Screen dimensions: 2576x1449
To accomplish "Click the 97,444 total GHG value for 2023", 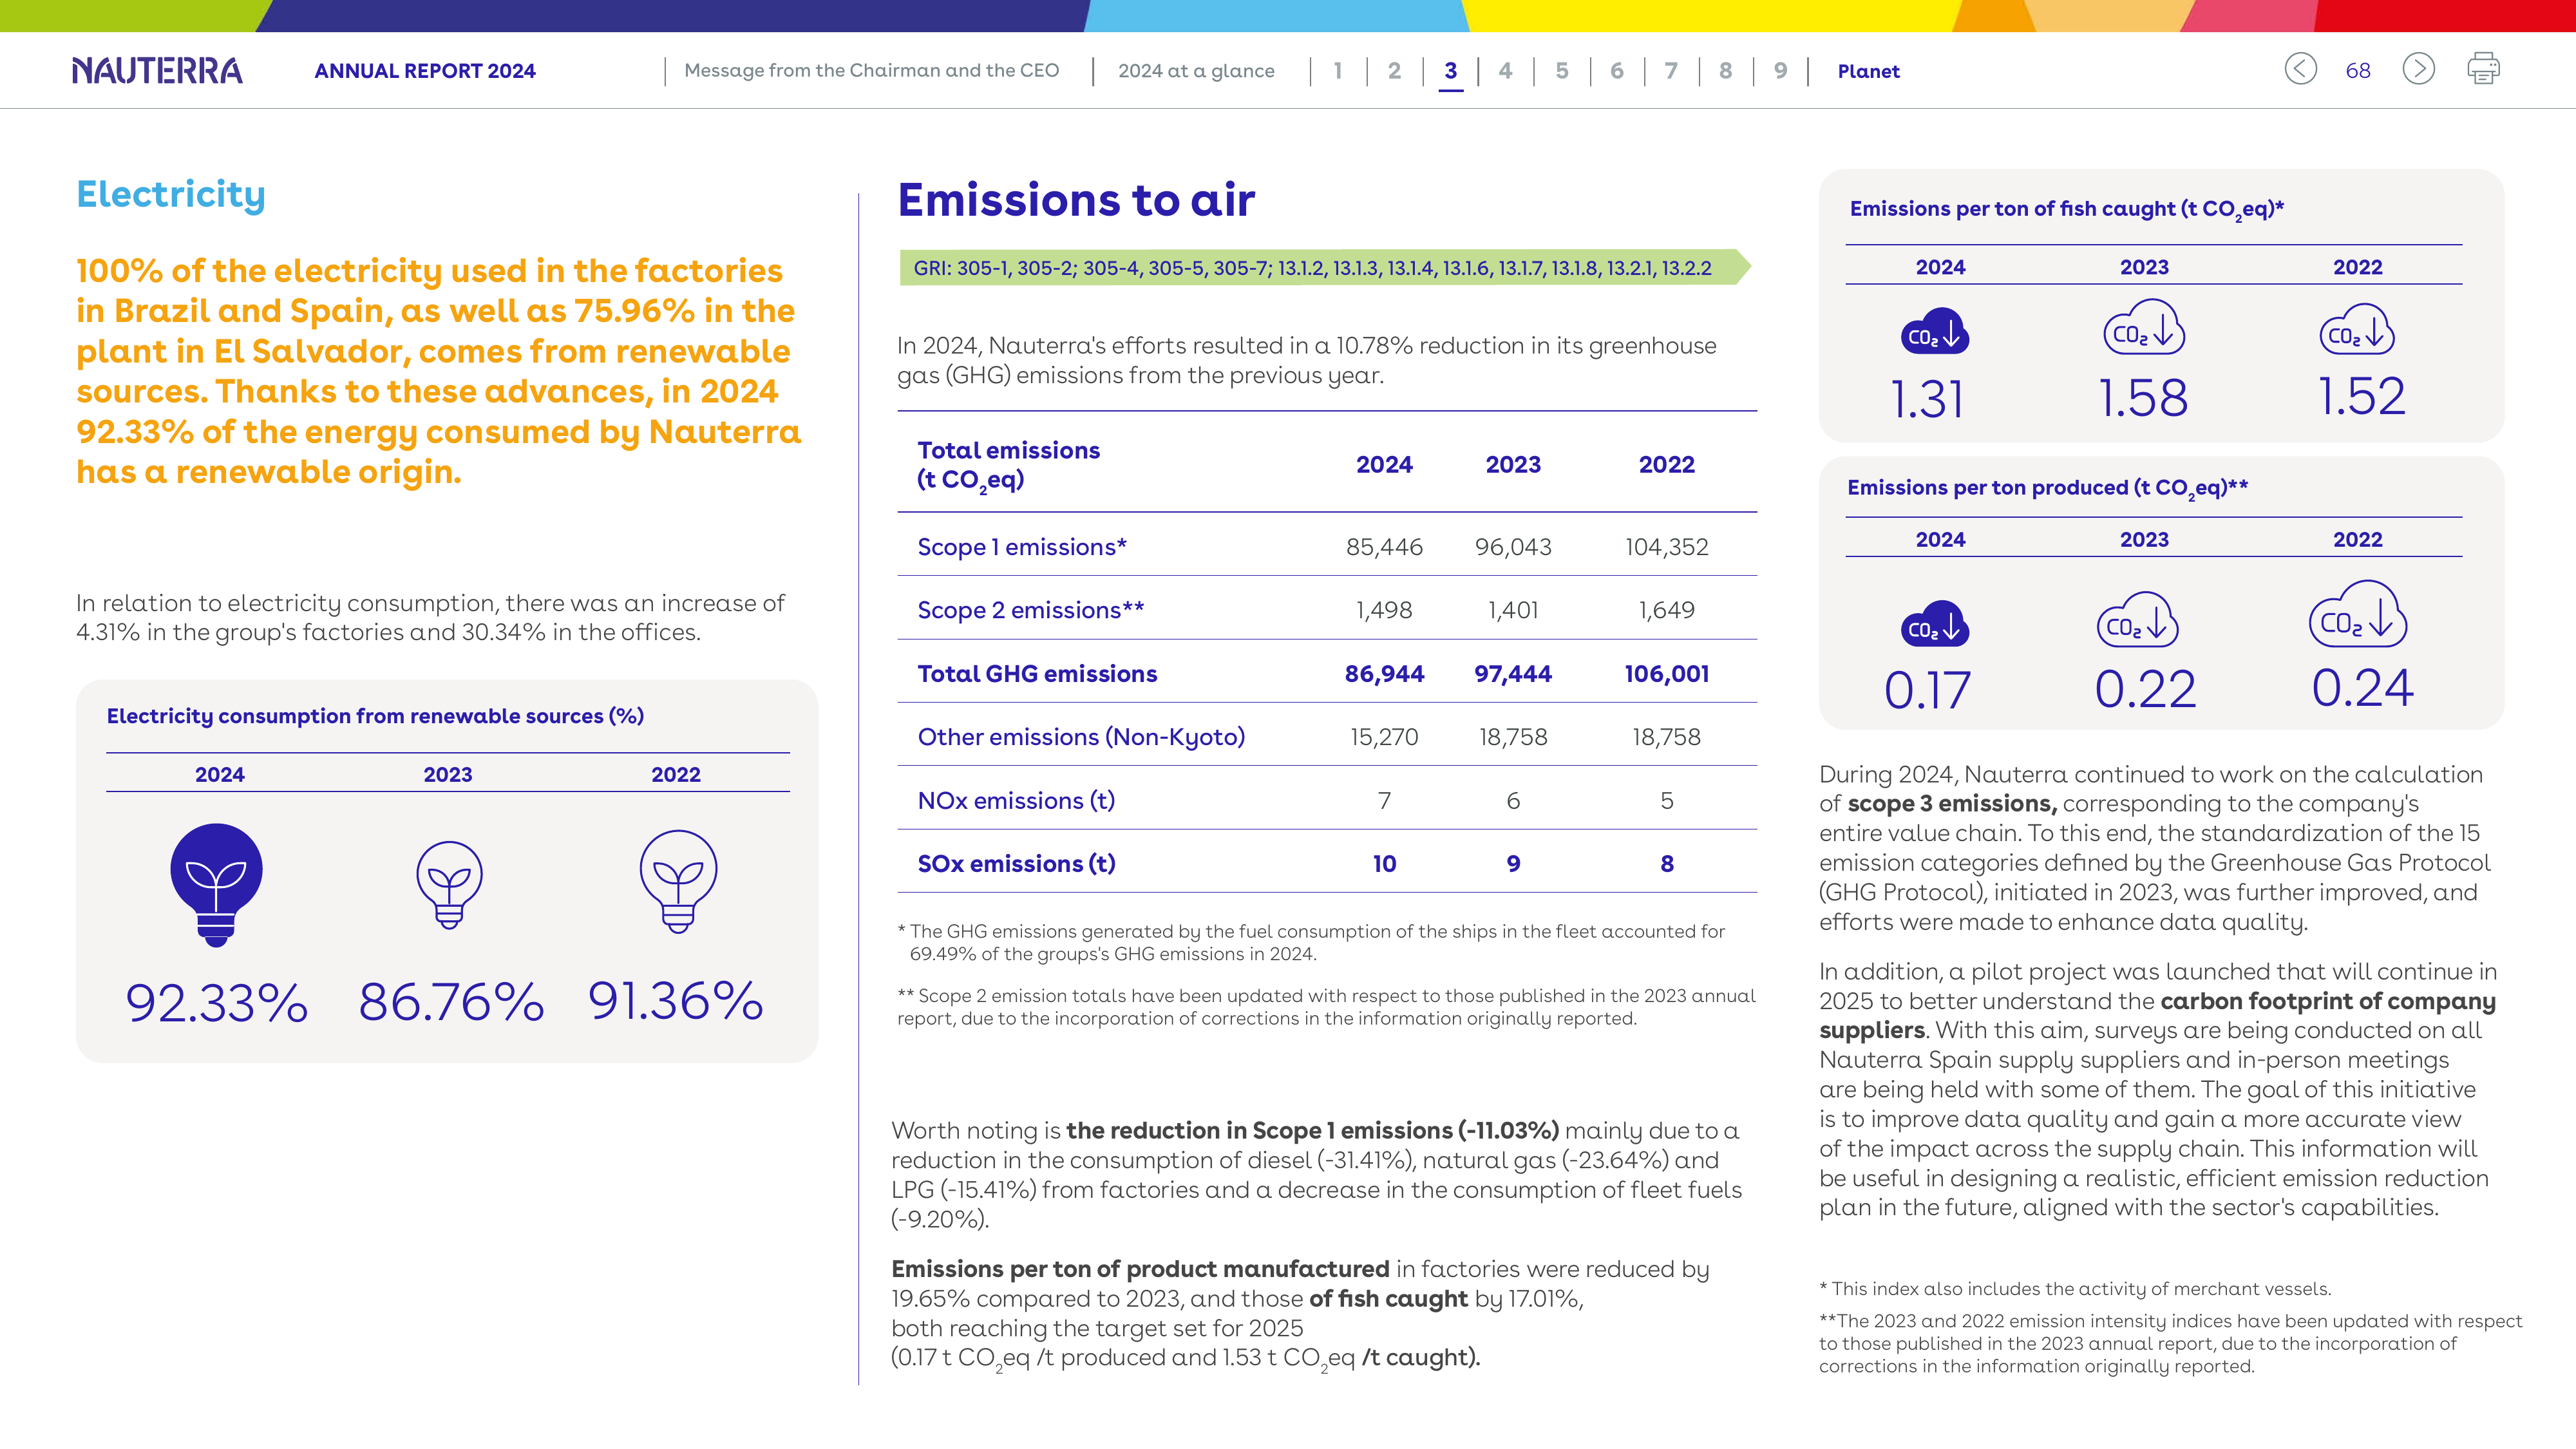I will (1513, 674).
